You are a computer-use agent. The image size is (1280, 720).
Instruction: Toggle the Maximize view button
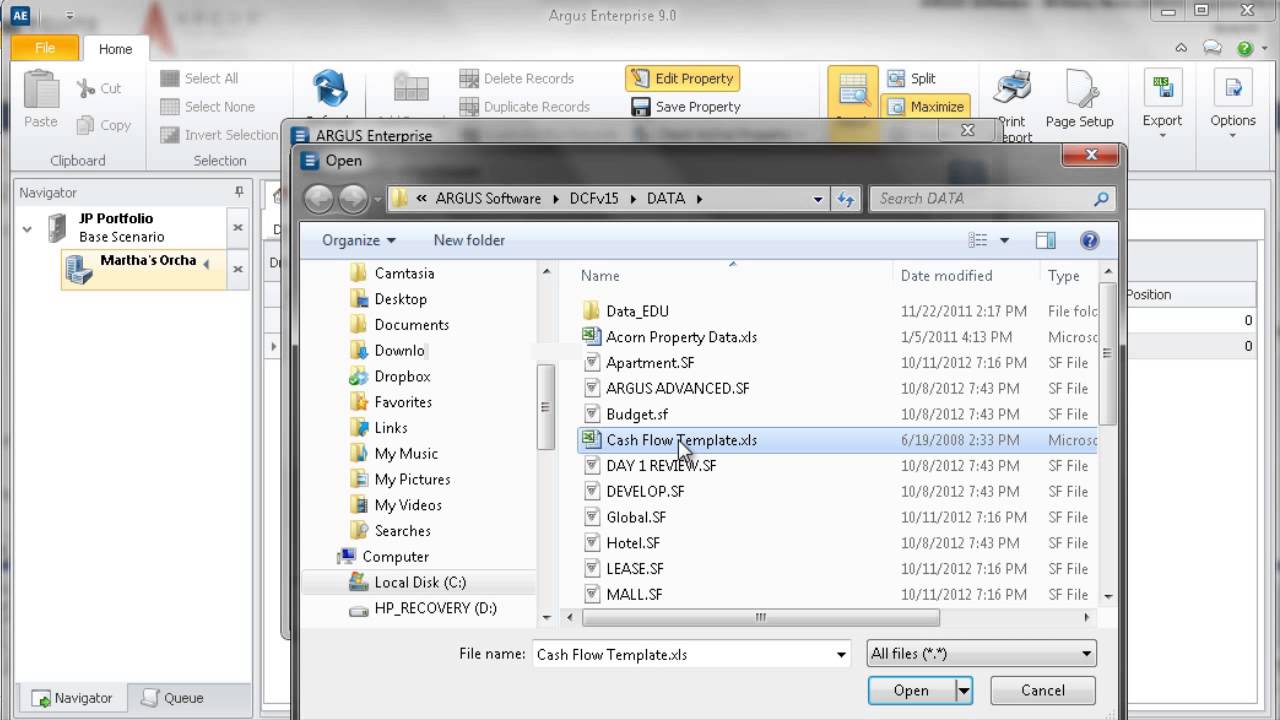point(925,106)
